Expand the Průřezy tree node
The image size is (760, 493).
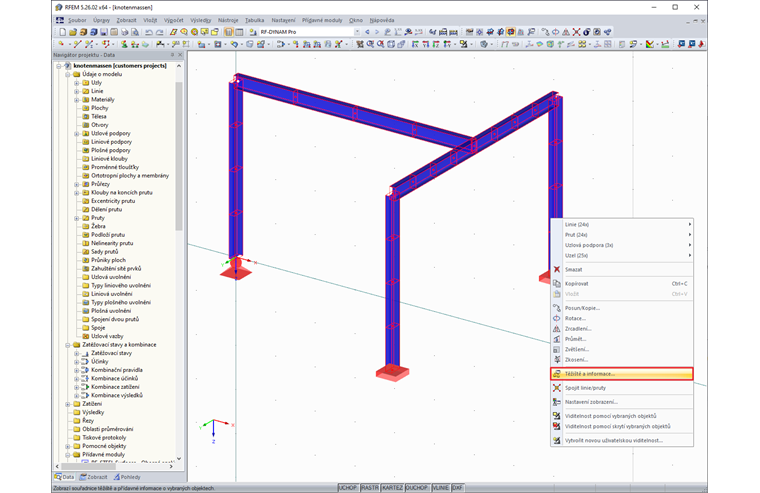[x=77, y=184]
